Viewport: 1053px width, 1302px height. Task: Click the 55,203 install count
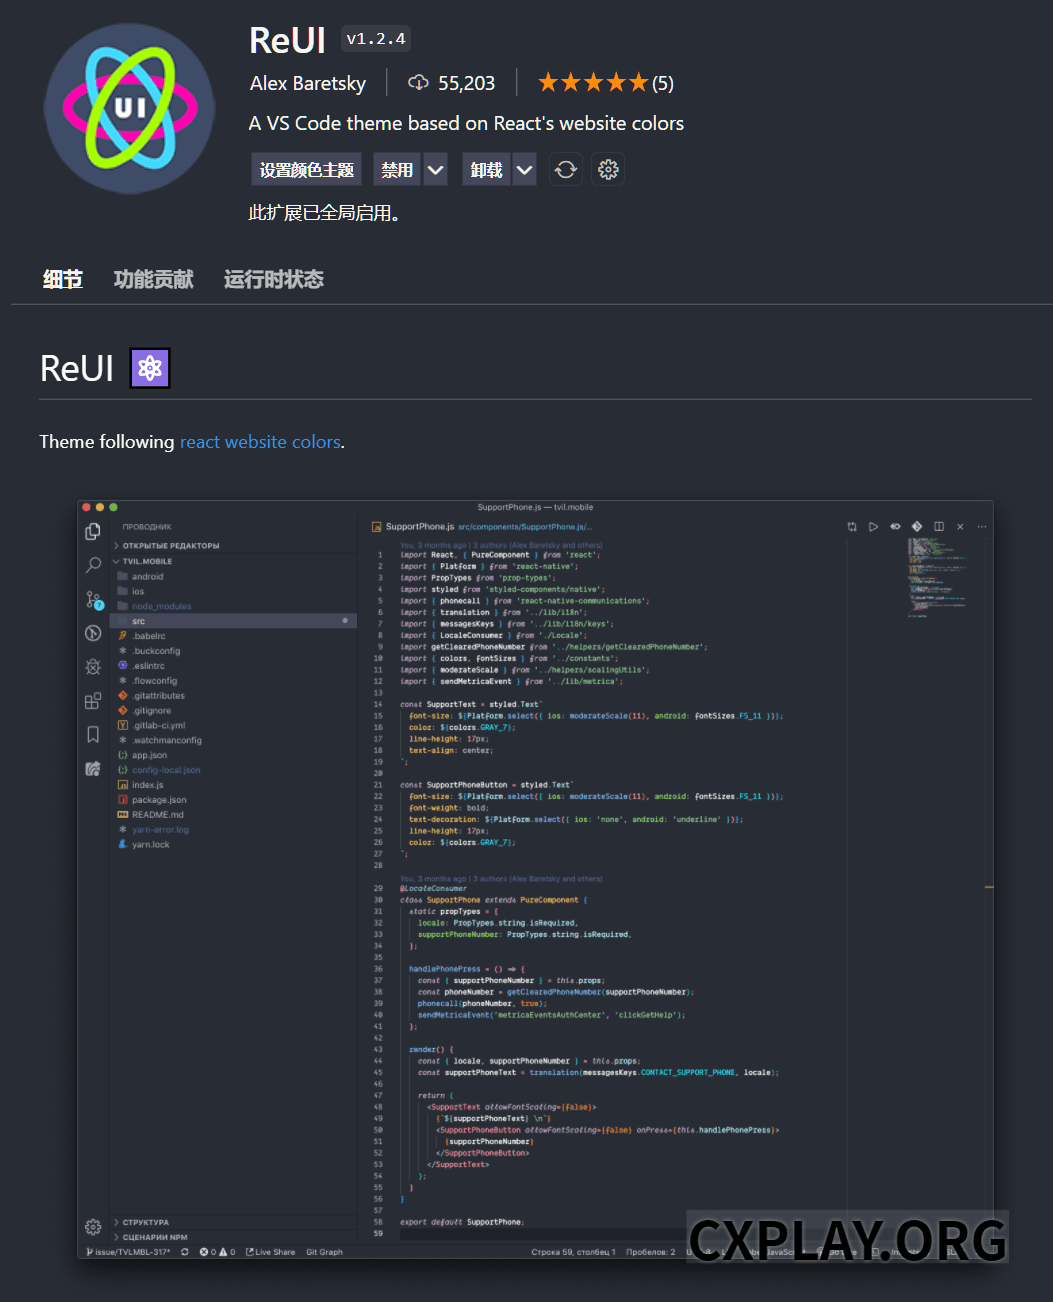(x=451, y=83)
